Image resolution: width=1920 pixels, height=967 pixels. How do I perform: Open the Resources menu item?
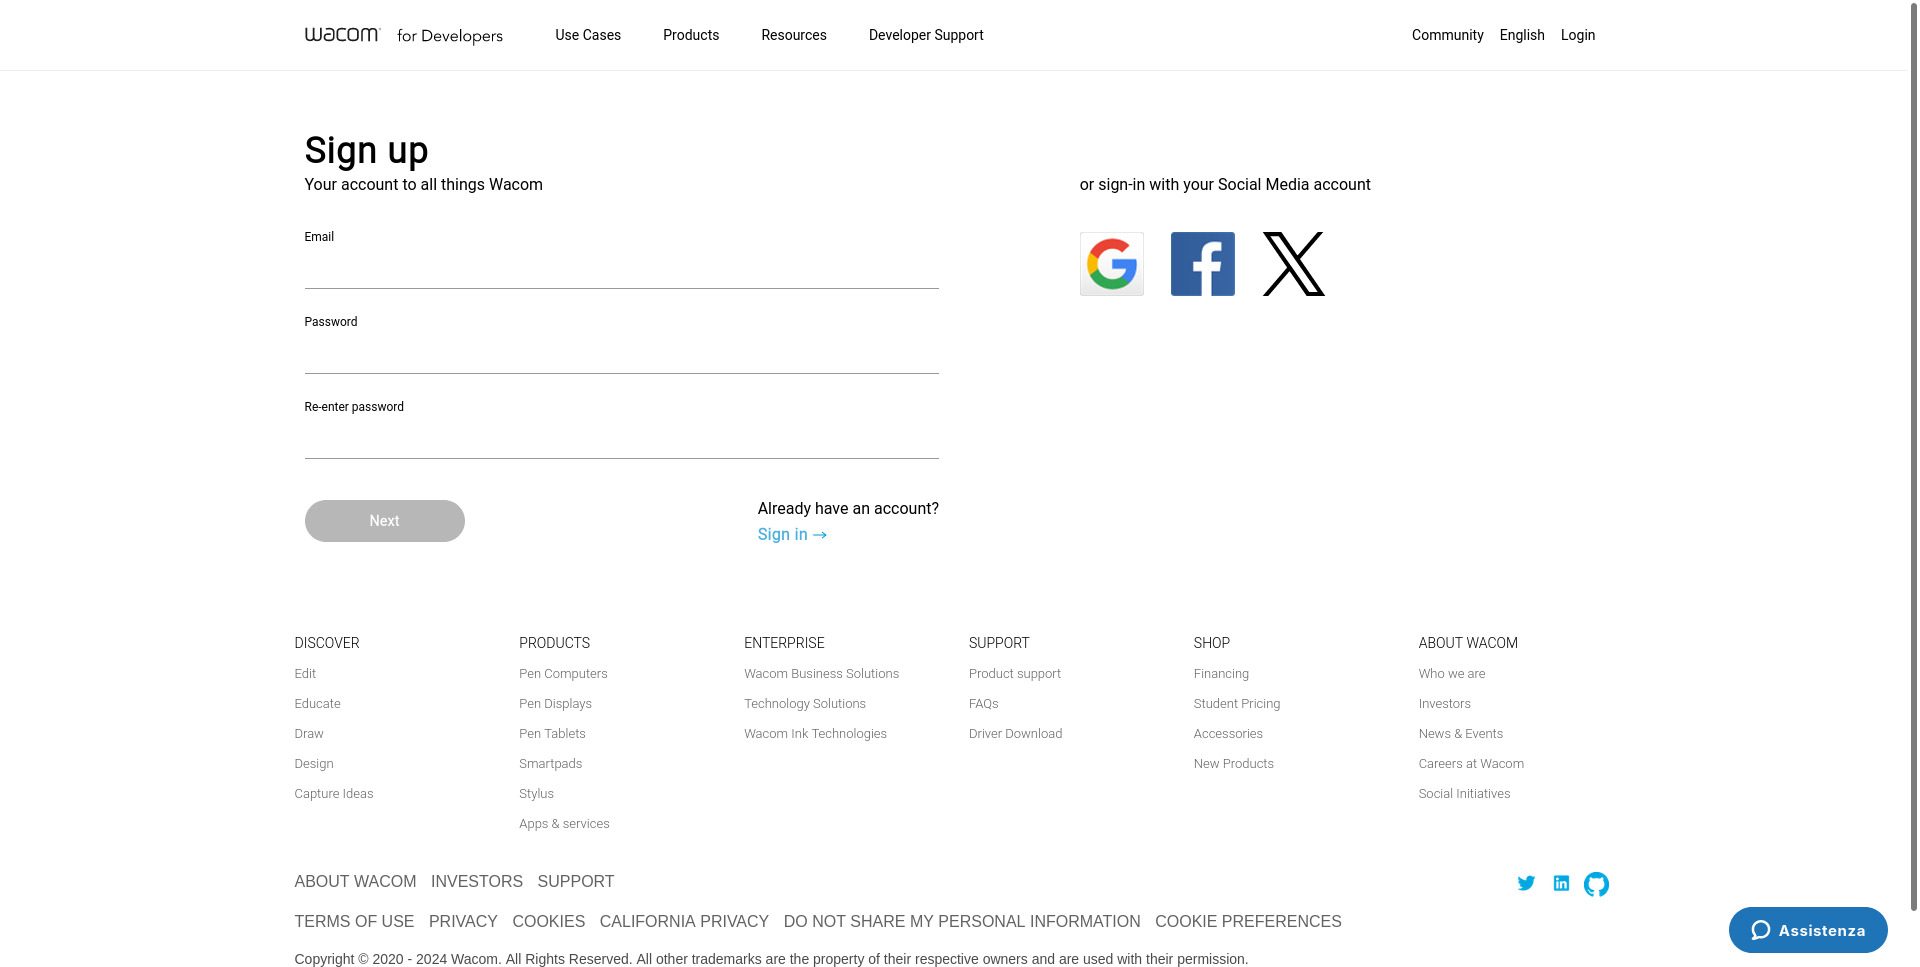coord(794,35)
